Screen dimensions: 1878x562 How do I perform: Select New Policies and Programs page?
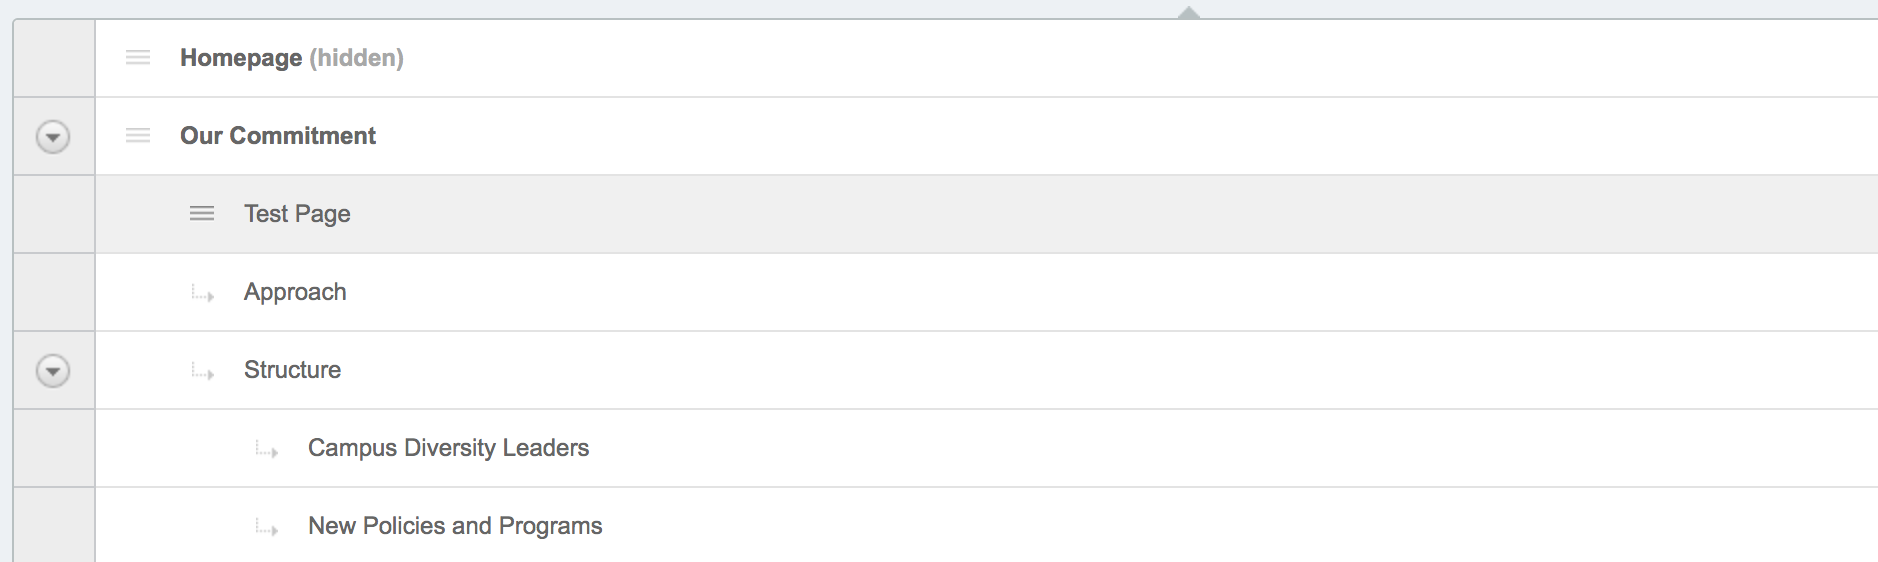455,526
